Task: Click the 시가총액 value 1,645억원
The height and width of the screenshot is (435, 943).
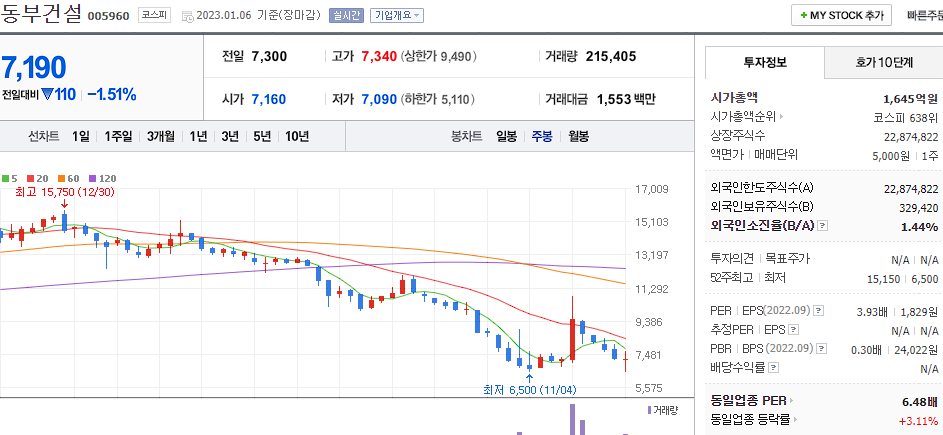Action: (x=911, y=97)
